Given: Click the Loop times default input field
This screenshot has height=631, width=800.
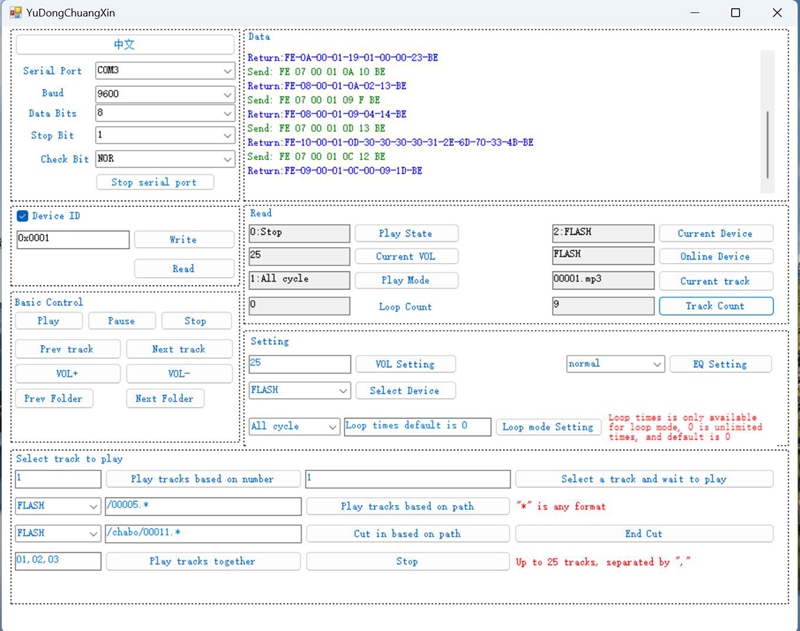Looking at the screenshot, I should [x=418, y=426].
